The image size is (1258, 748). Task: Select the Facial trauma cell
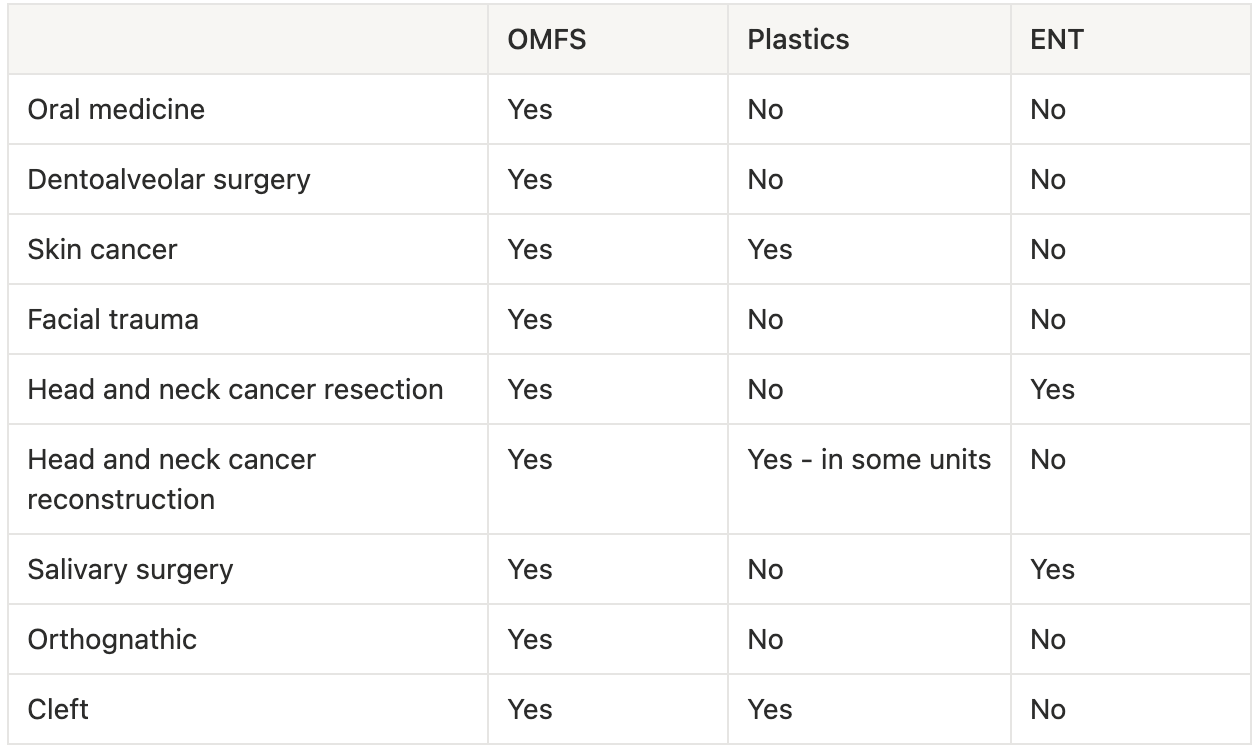pyautogui.click(x=113, y=320)
